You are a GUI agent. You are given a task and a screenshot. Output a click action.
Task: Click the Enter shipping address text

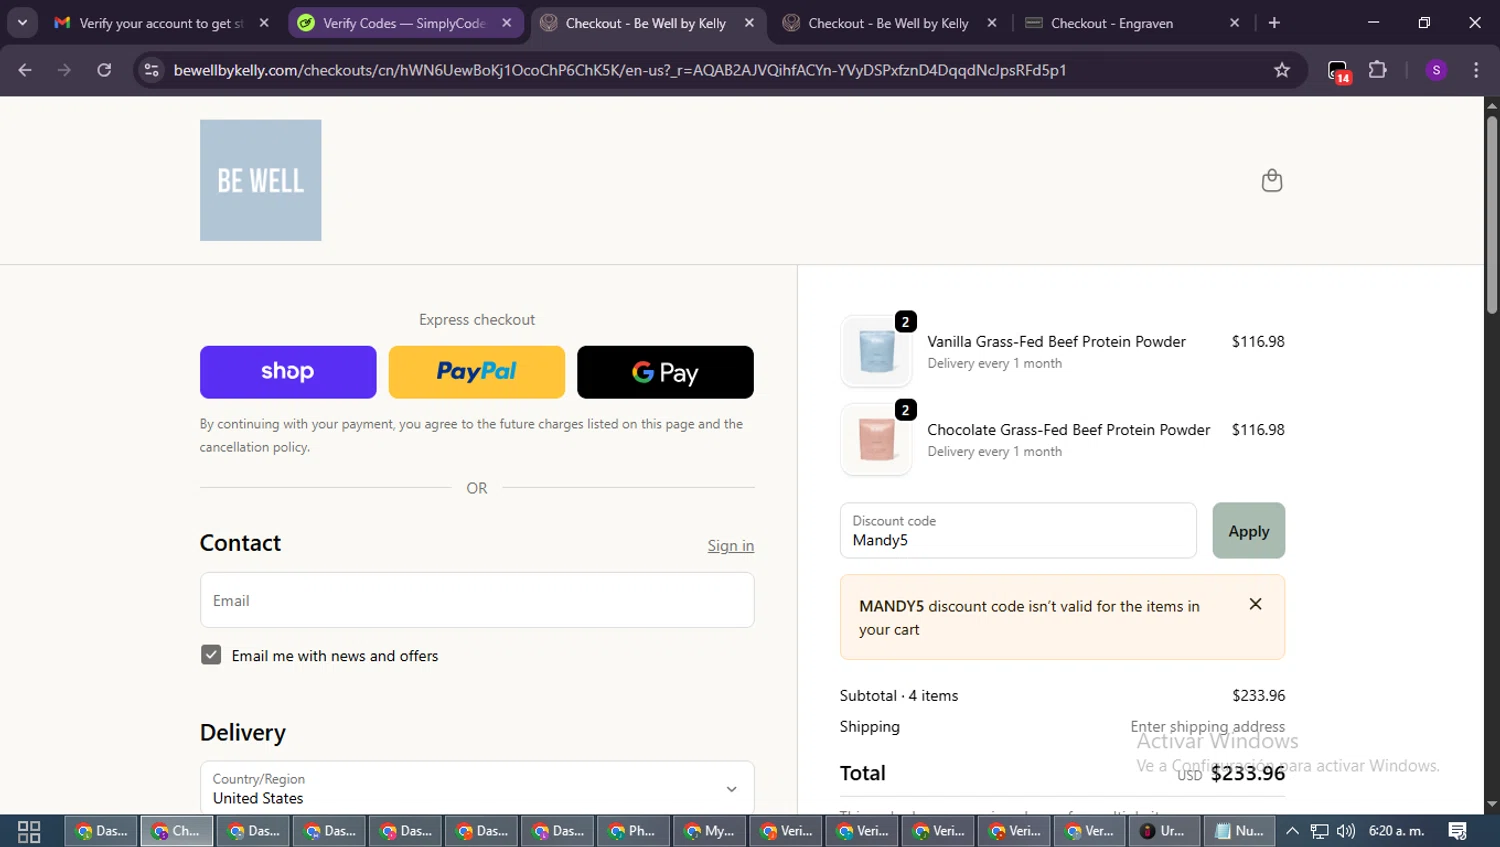point(1207,727)
